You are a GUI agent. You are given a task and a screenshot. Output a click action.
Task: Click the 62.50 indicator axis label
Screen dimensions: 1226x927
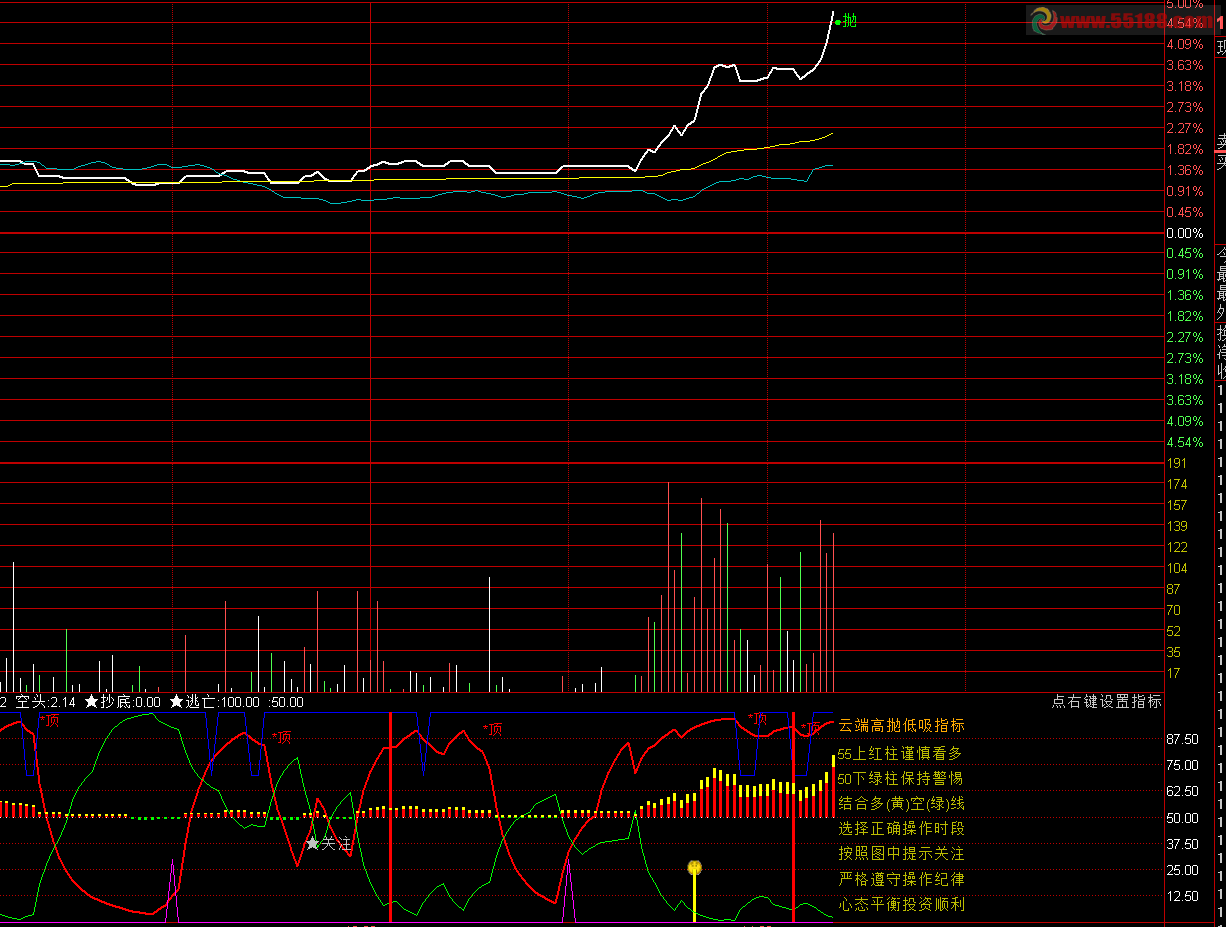pos(1183,791)
